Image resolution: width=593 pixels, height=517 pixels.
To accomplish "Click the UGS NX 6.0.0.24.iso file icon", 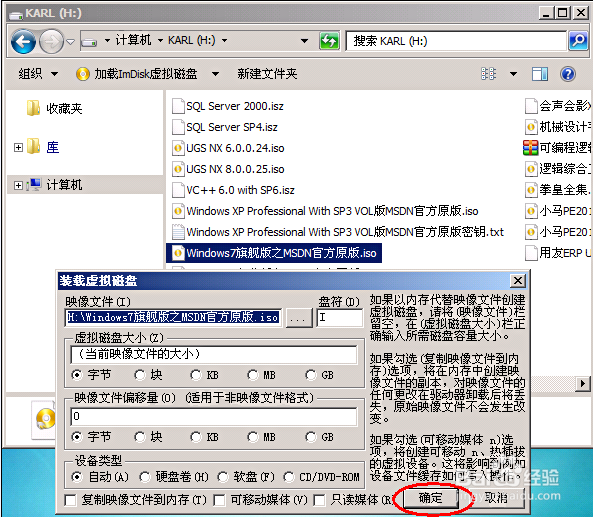I will pyautogui.click(x=178, y=148).
